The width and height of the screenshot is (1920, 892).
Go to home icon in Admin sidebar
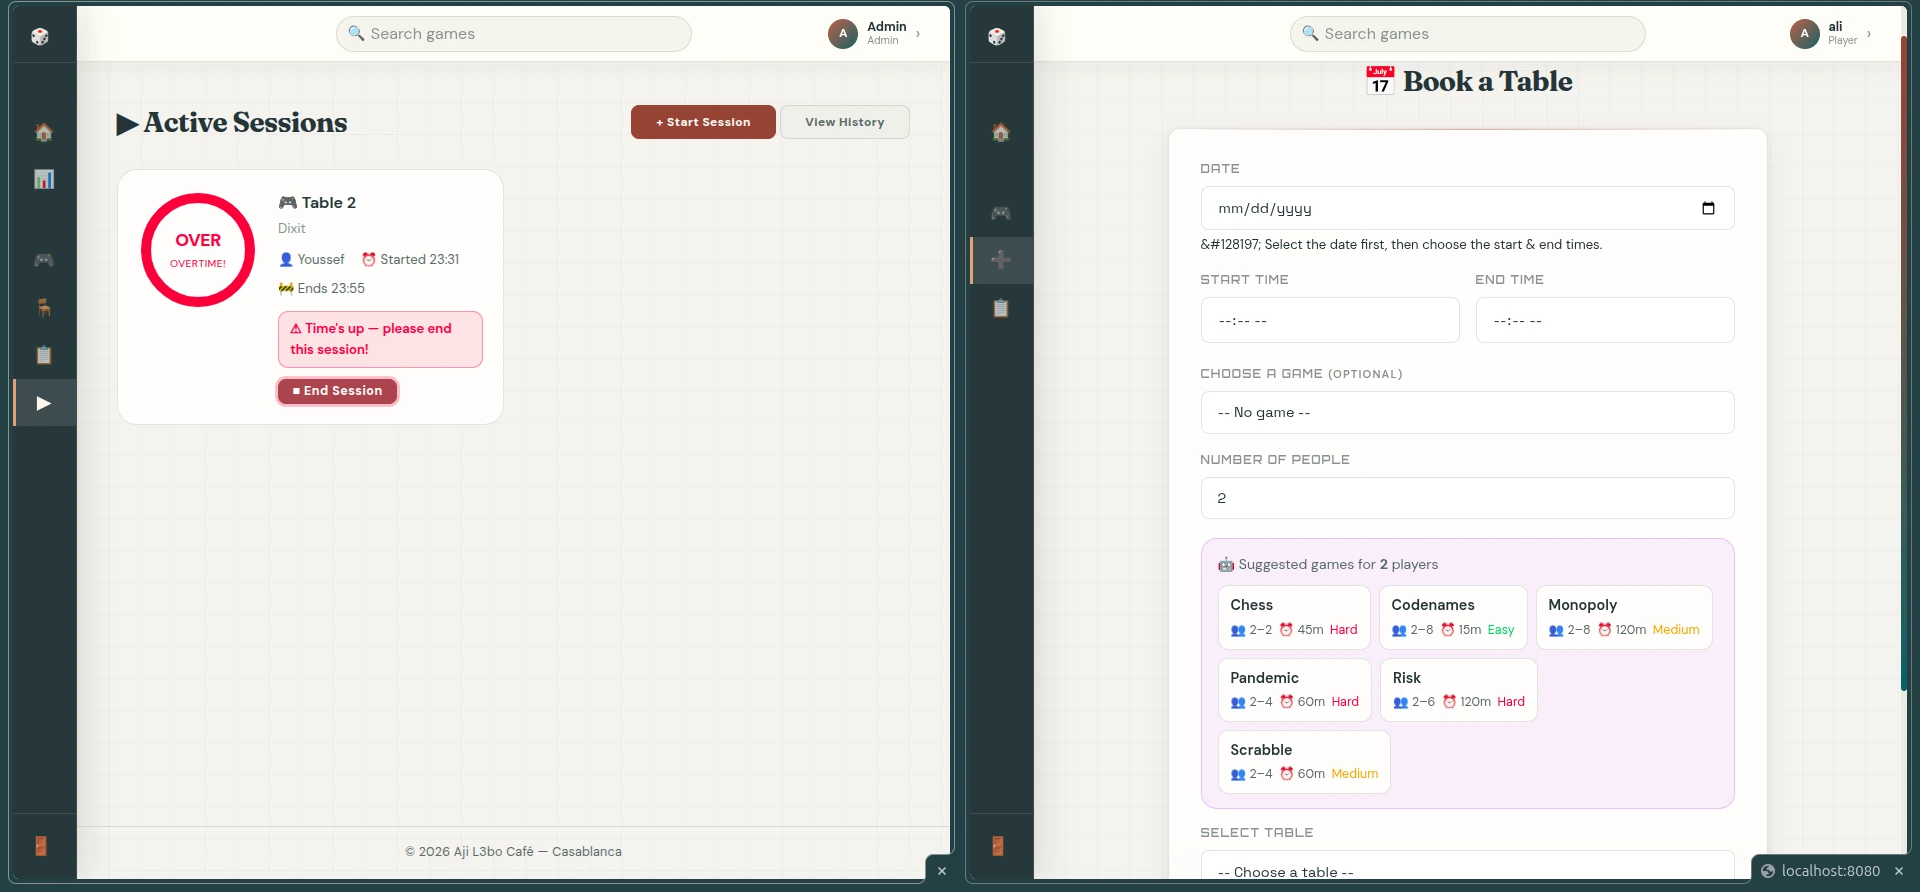click(x=44, y=132)
